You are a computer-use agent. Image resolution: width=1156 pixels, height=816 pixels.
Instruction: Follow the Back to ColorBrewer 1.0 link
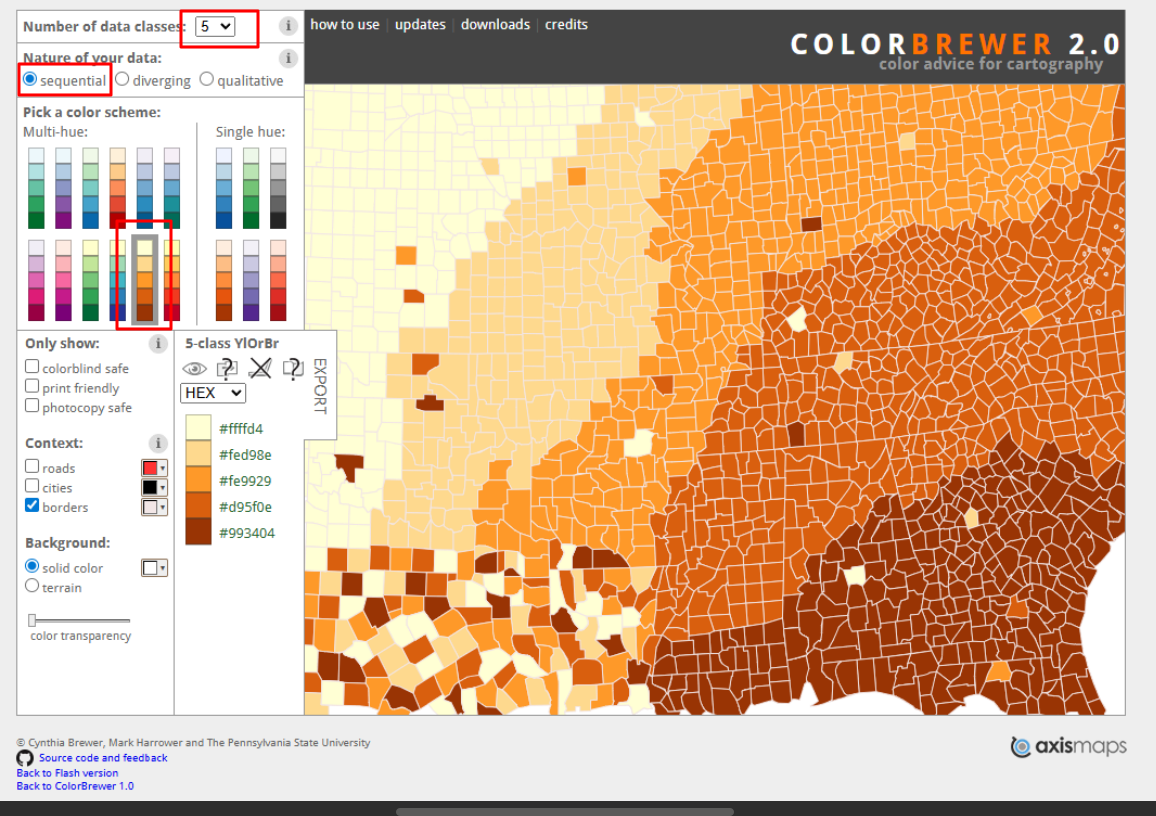point(75,786)
